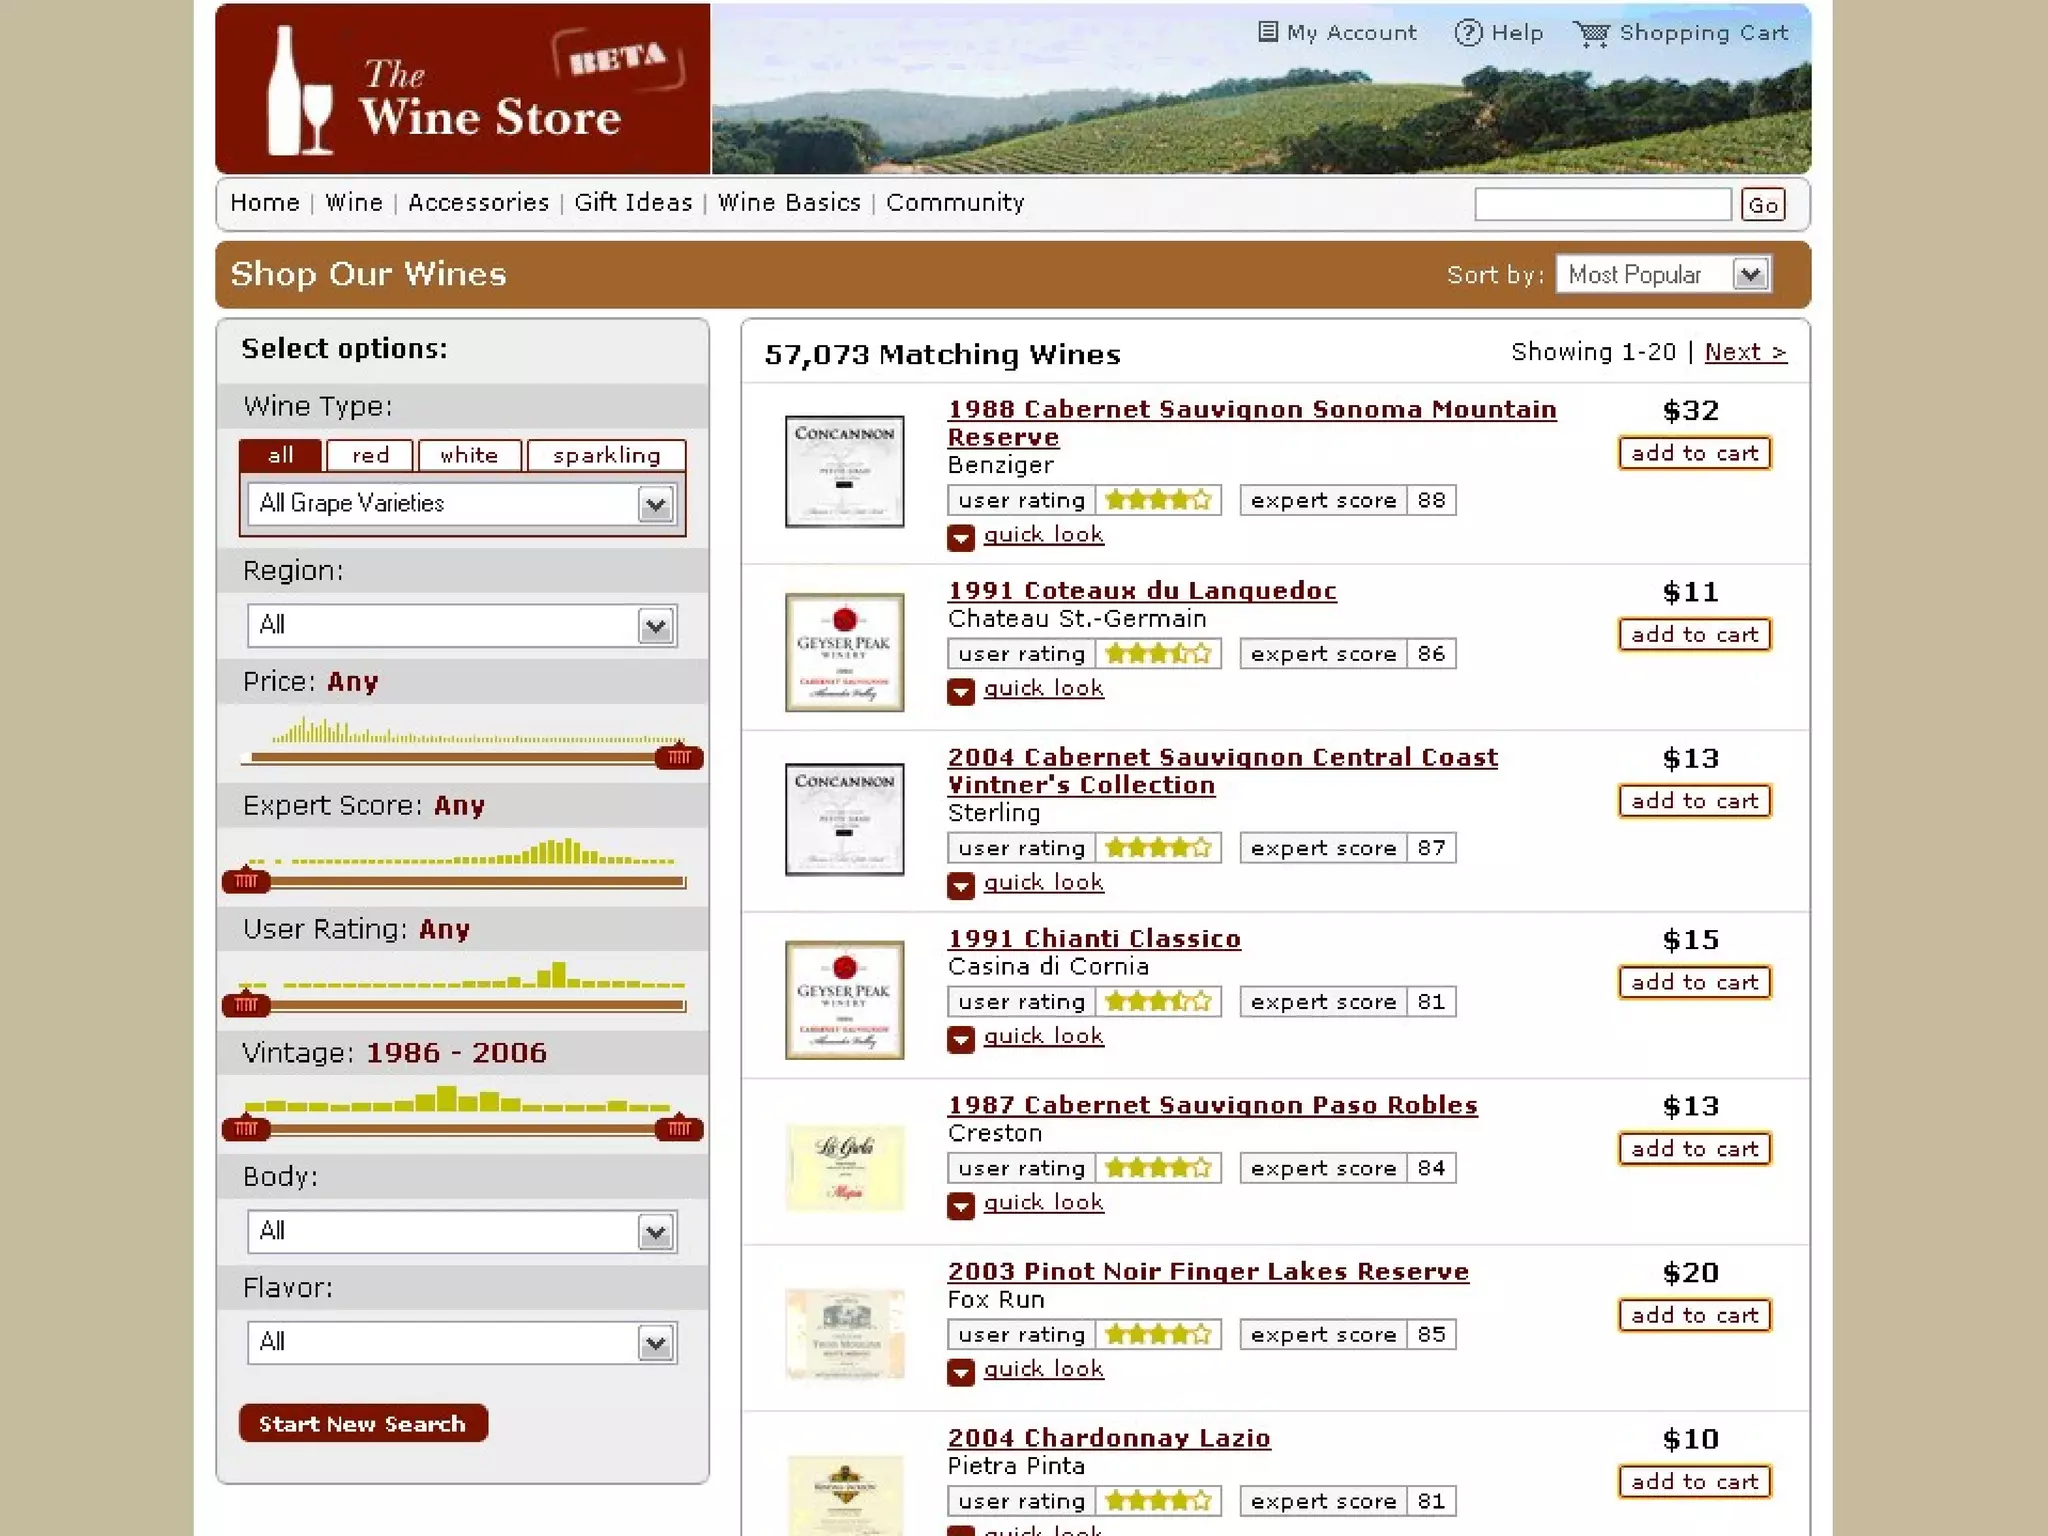
Task: Select the sparkling wine type filter
Action: coord(606,455)
